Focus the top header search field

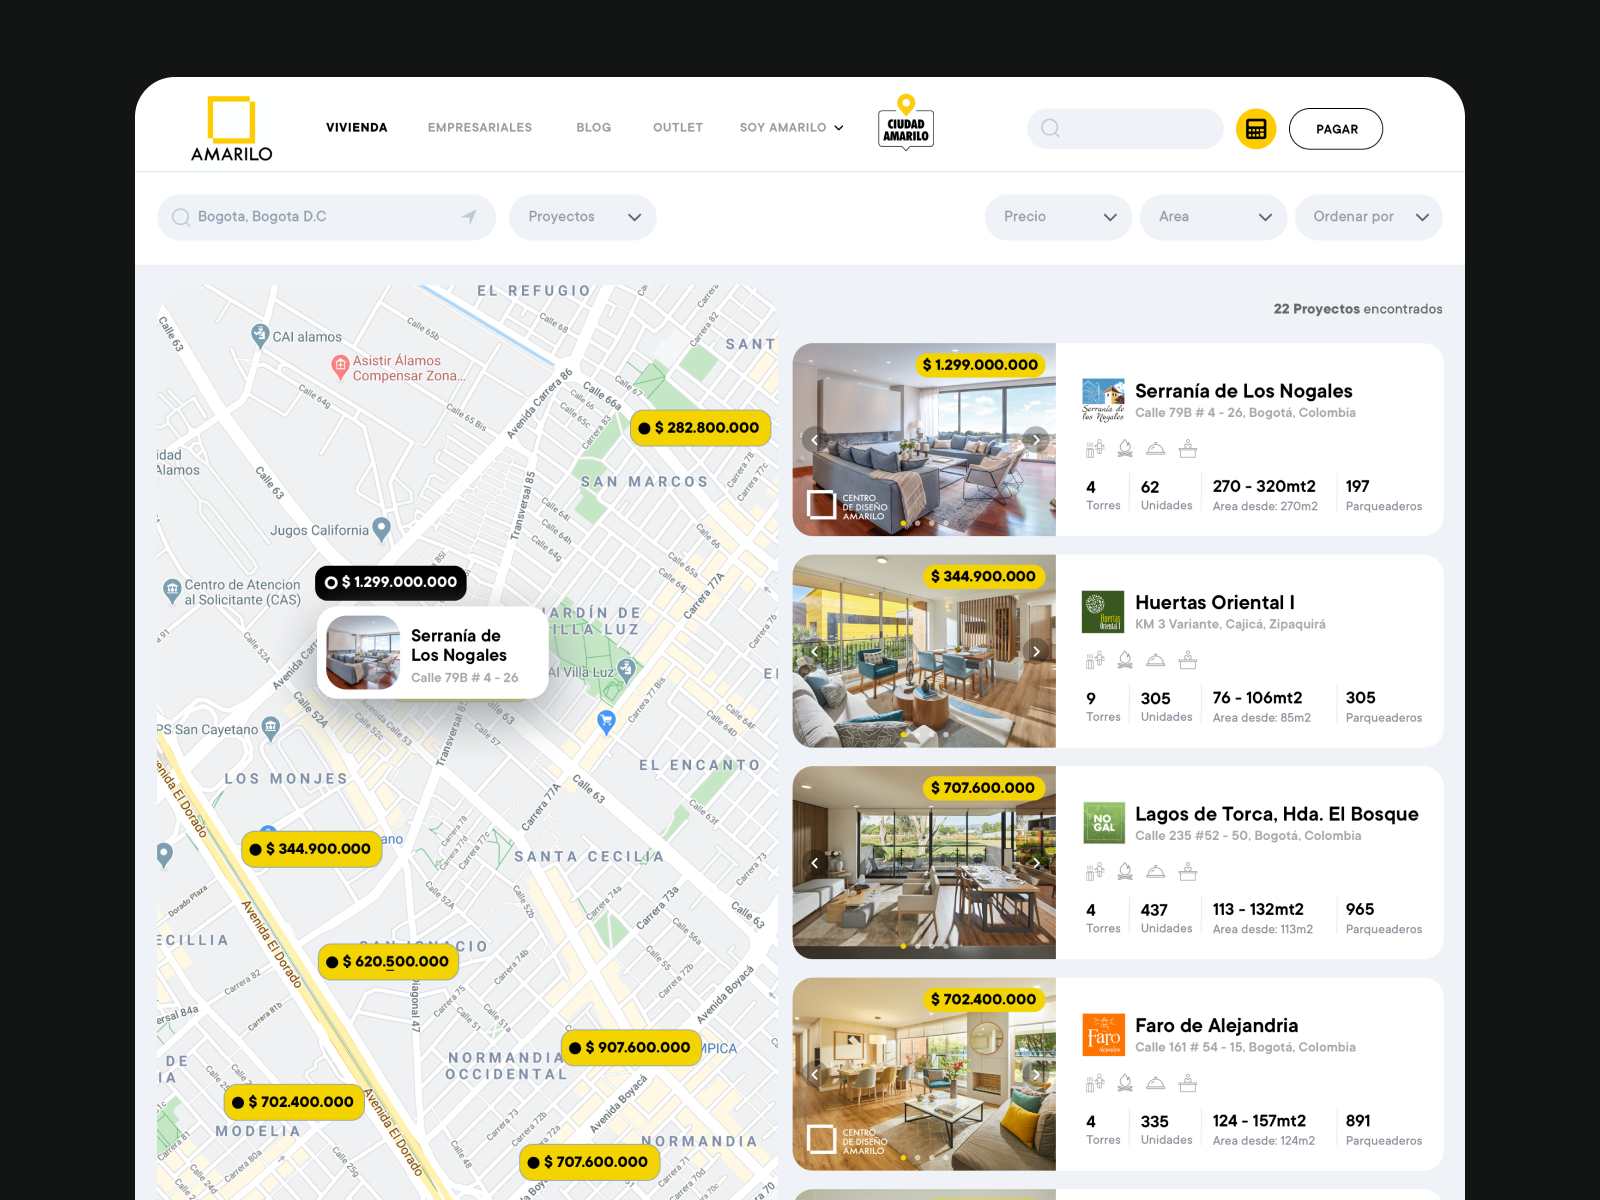point(1125,129)
